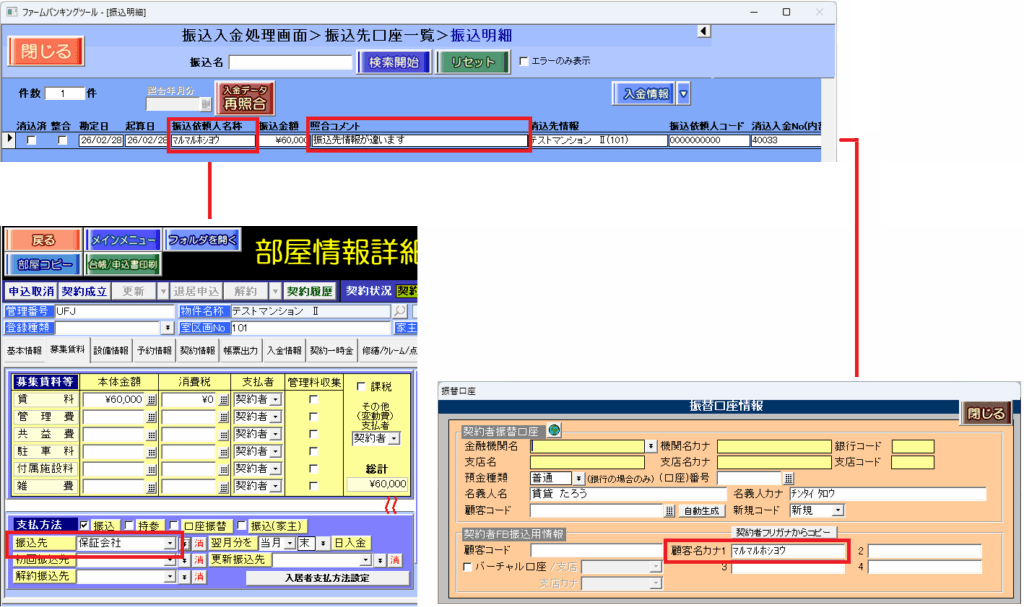Check the バーチャル口座 checkbox
This screenshot has width=1024, height=607.
click(468, 567)
